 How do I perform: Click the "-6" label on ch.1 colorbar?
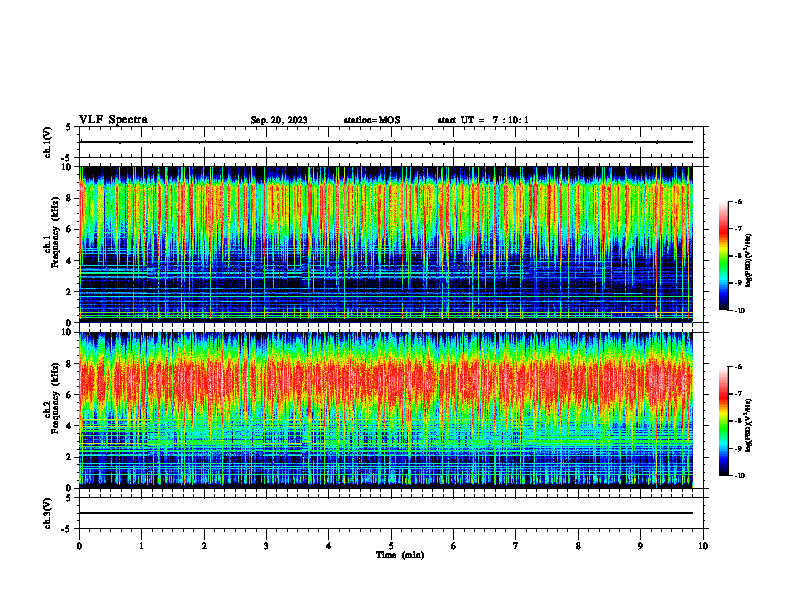[738, 202]
